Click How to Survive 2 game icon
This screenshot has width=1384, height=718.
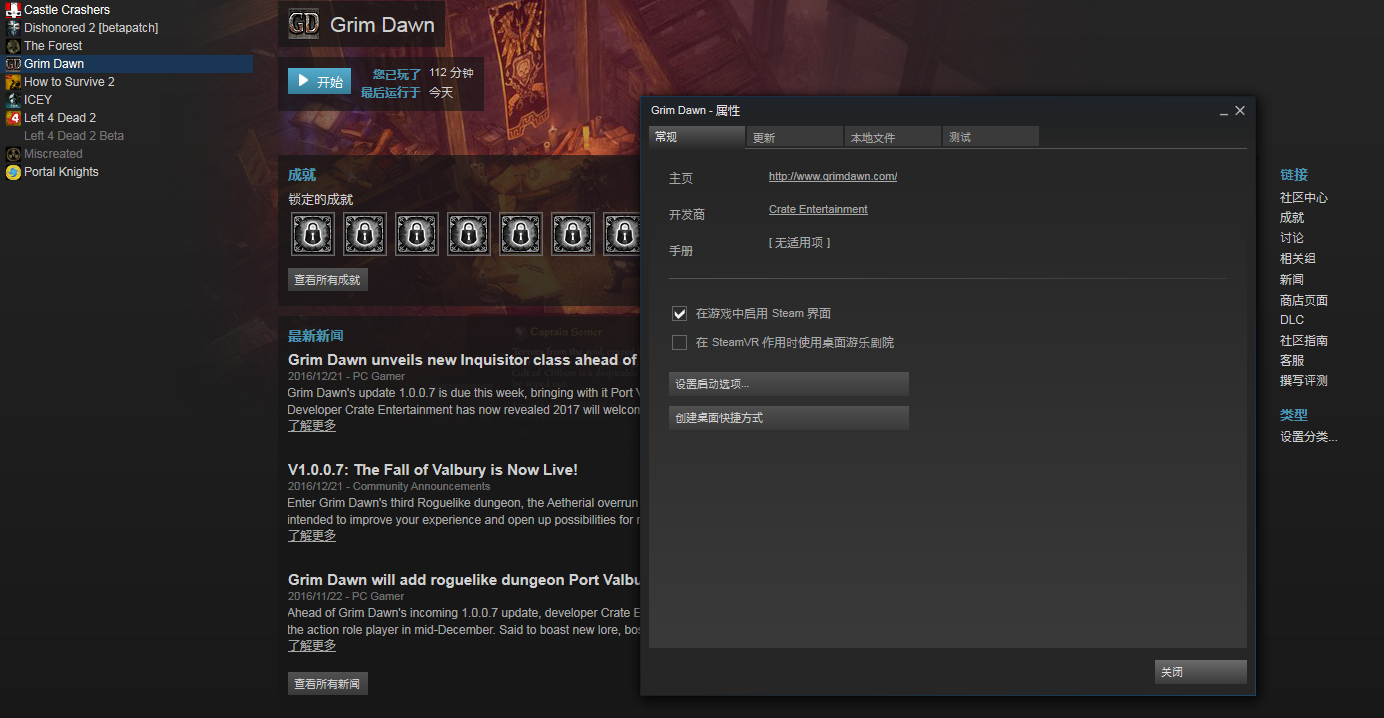[13, 82]
